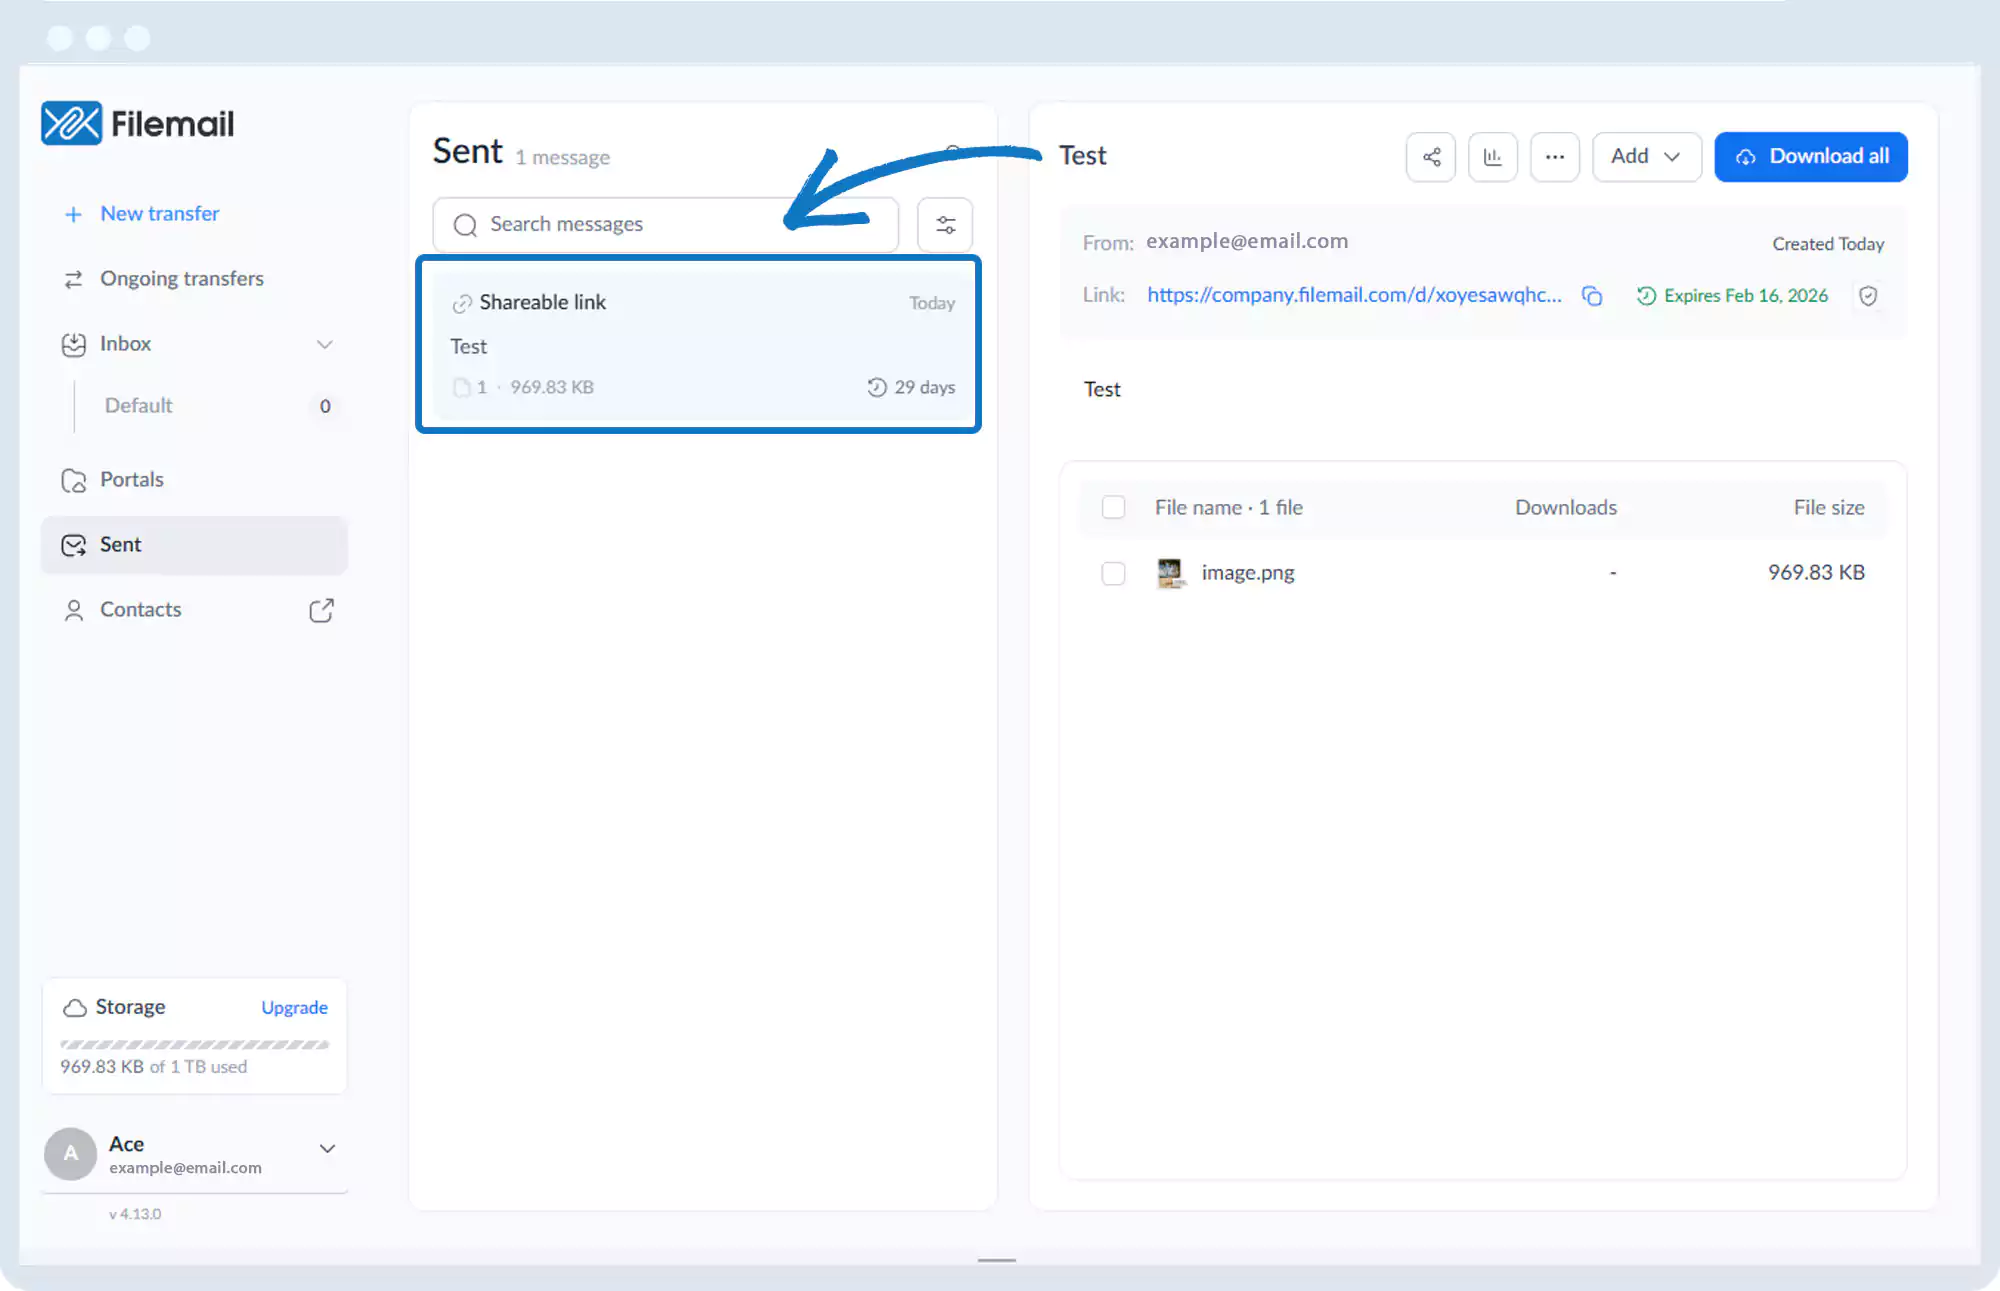2000x1291 pixels.
Task: Open the download statistics chart icon
Action: click(1492, 157)
